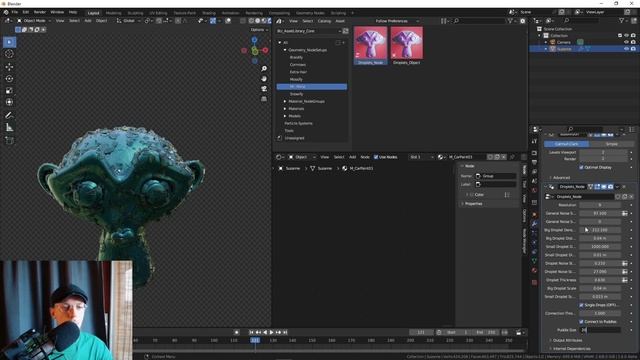Toggle Single Drops checkbox

tap(581, 305)
